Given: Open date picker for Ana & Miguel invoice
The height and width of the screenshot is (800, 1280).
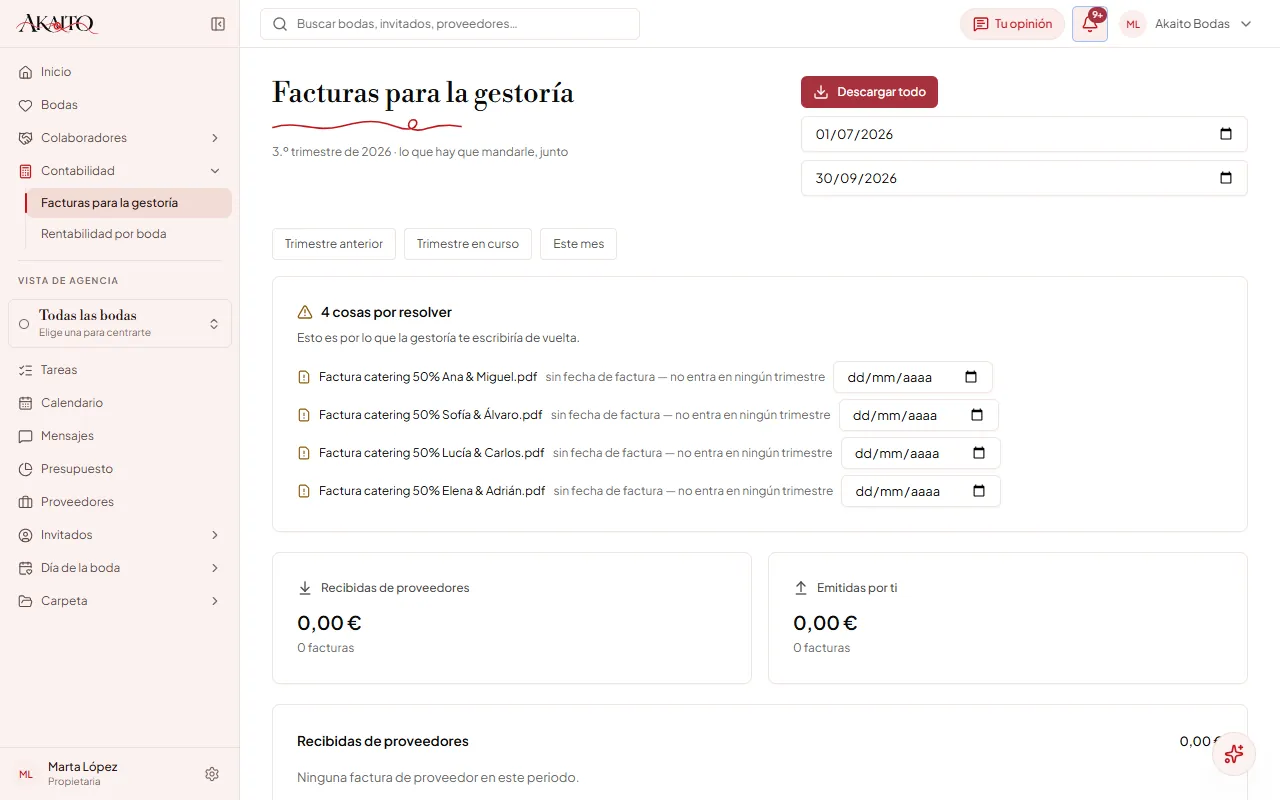Looking at the screenshot, I should point(971,377).
